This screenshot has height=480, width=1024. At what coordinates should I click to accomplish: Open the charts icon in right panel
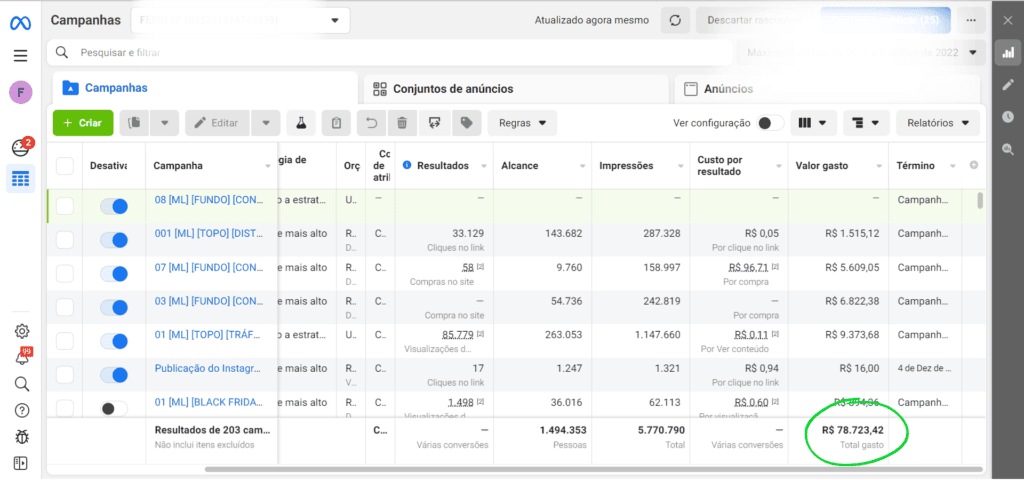[1007, 53]
